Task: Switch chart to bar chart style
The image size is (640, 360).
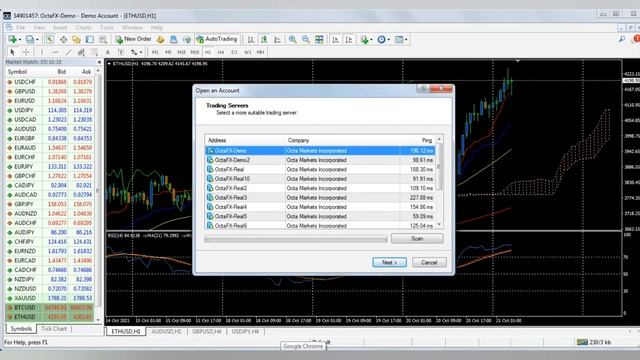Action: [251, 40]
